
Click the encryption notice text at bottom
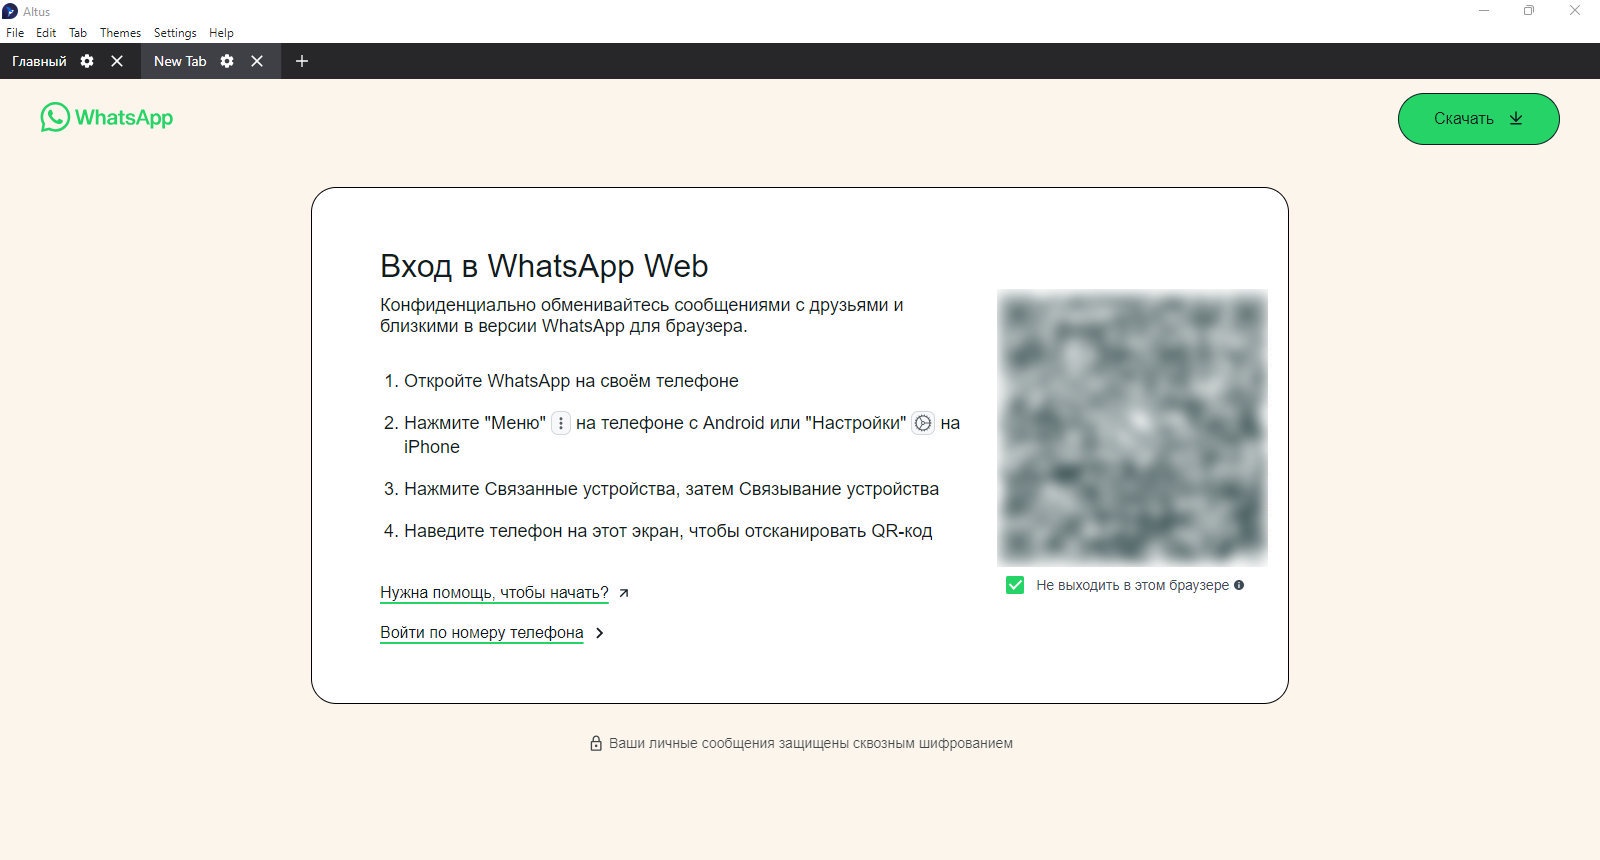[x=810, y=743]
